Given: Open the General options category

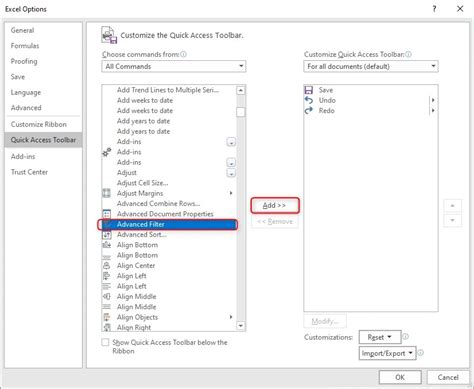Looking at the screenshot, I should pyautogui.click(x=22, y=30).
